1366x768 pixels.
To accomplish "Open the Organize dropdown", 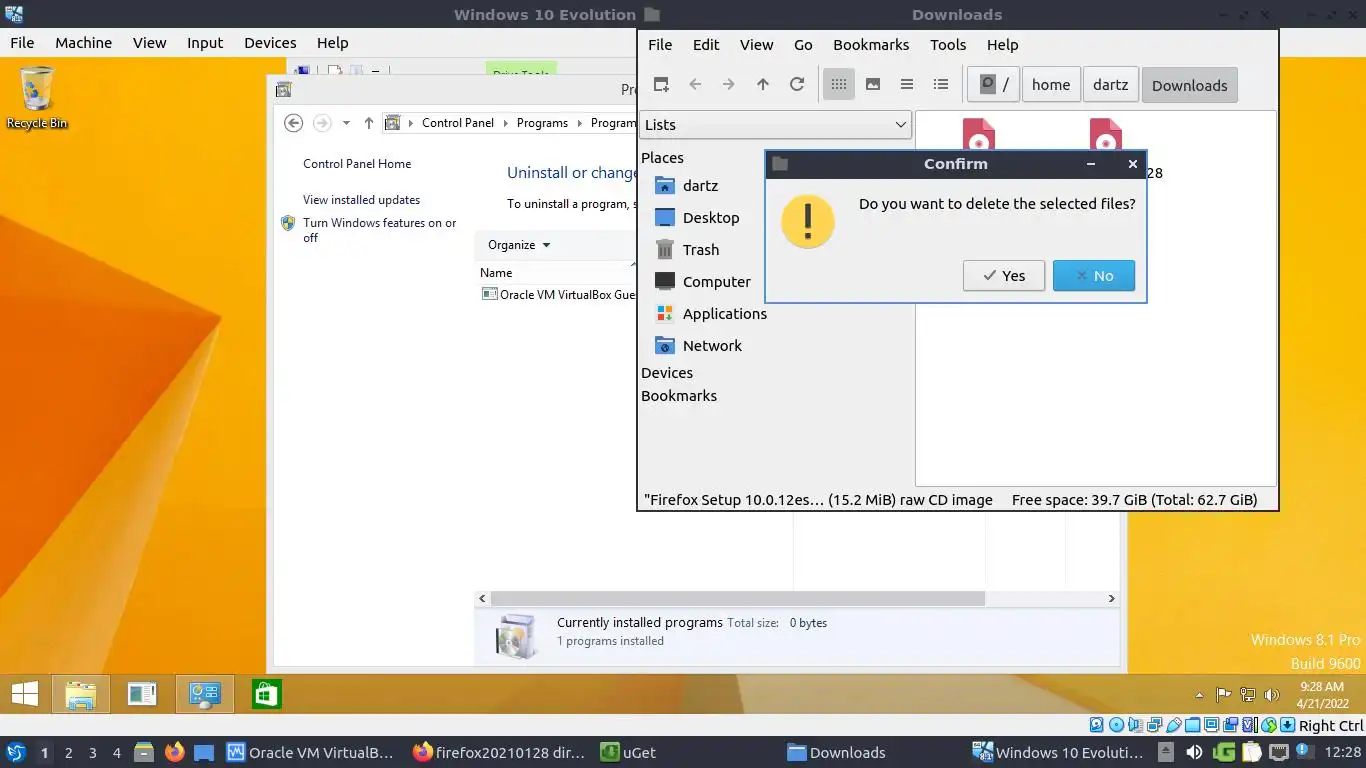I will pos(519,245).
